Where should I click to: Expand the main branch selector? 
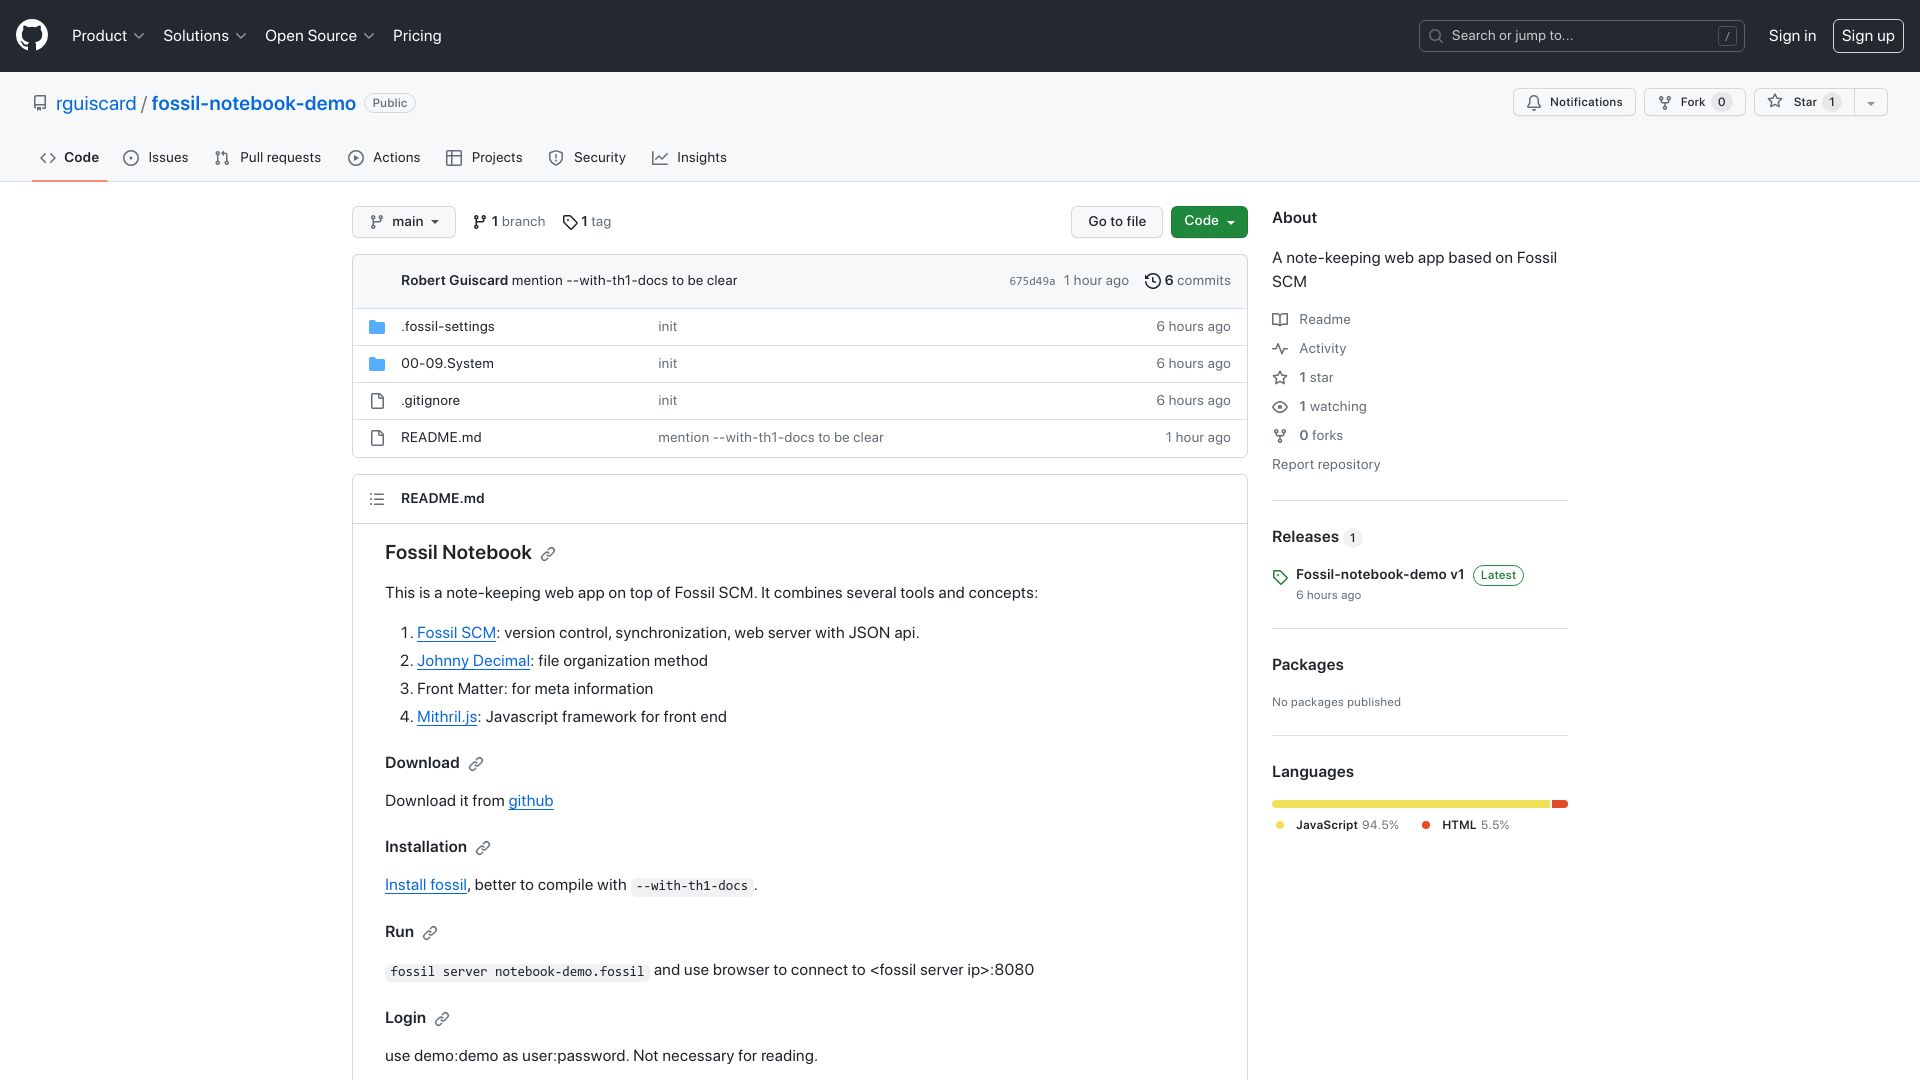coord(404,222)
